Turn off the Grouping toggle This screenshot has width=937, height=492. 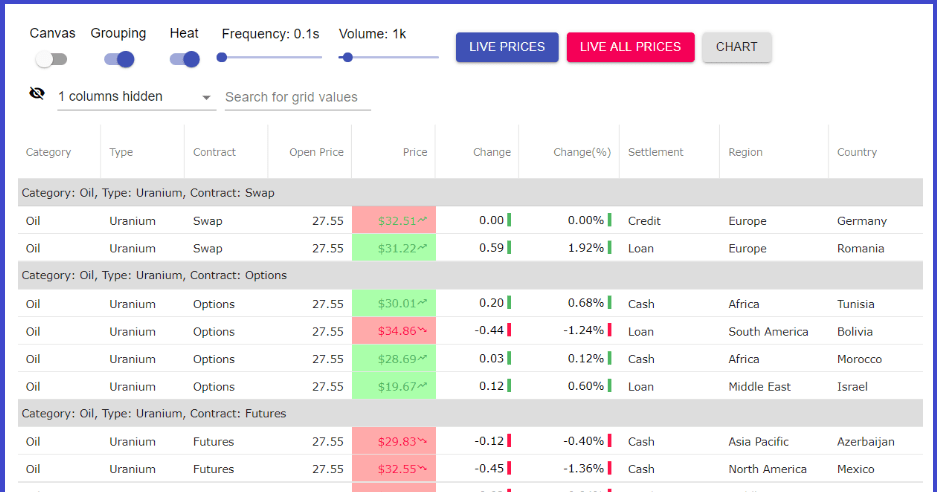tap(119, 59)
